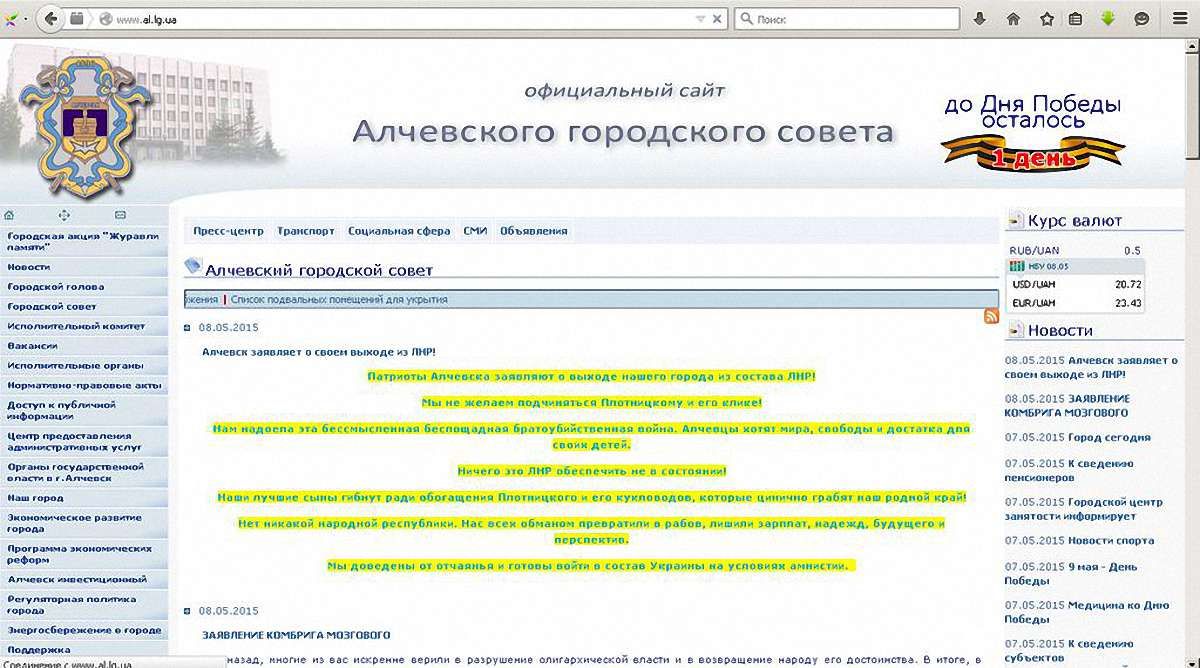
Task: Show bookmarks list icon in toolbar
Action: point(1076,19)
